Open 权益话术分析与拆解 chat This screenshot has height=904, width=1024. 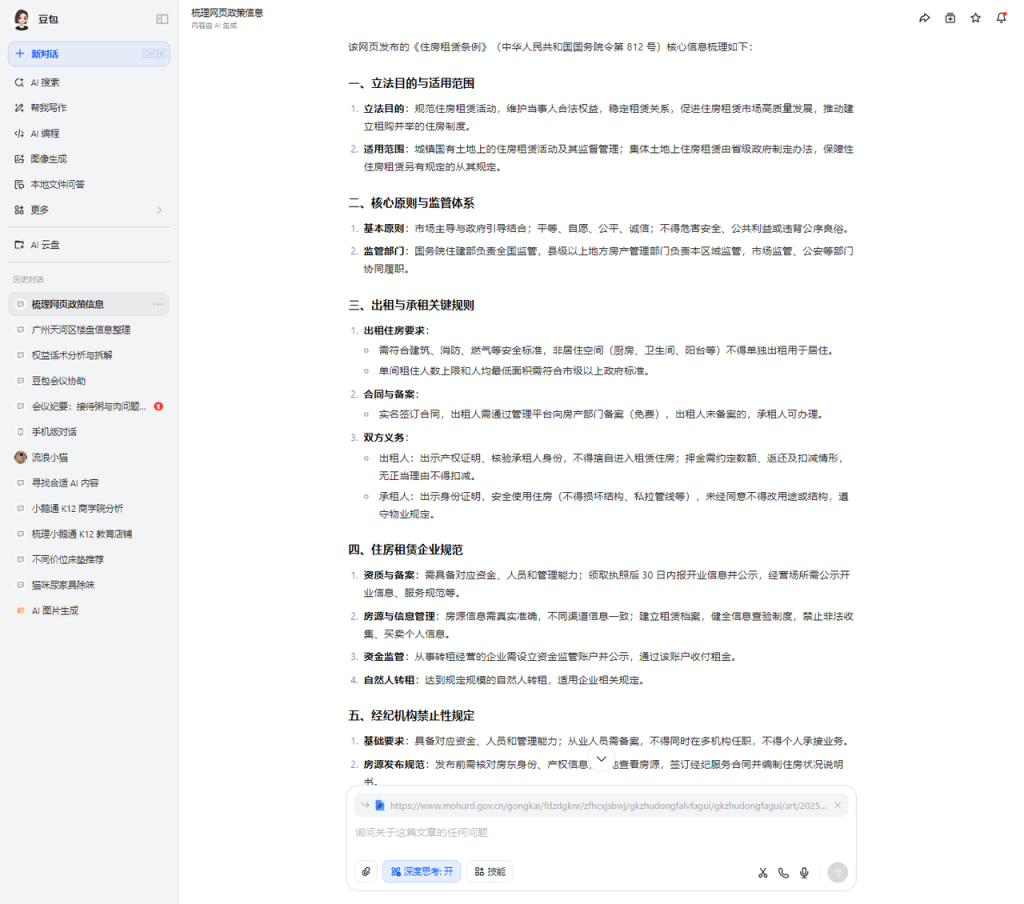point(89,355)
